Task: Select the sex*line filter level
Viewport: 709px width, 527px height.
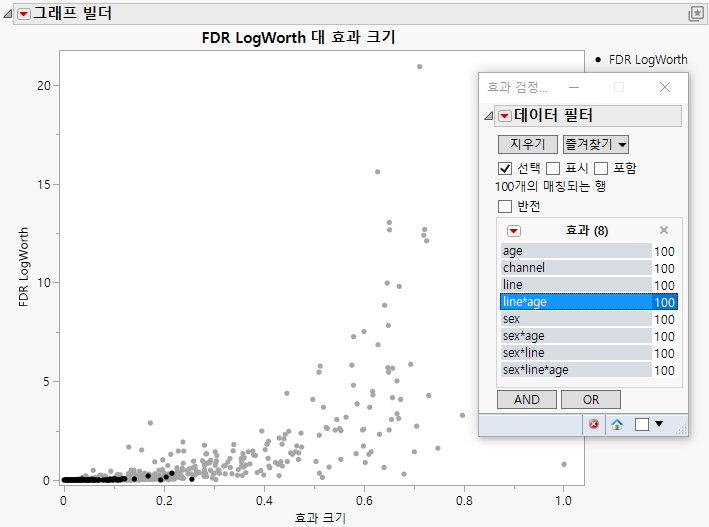Action: 589,353
